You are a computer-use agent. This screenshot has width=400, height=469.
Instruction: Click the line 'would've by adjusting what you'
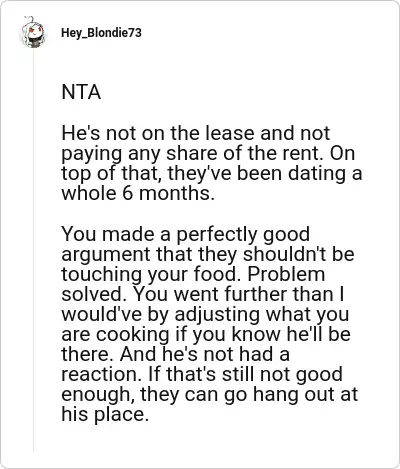pos(205,314)
